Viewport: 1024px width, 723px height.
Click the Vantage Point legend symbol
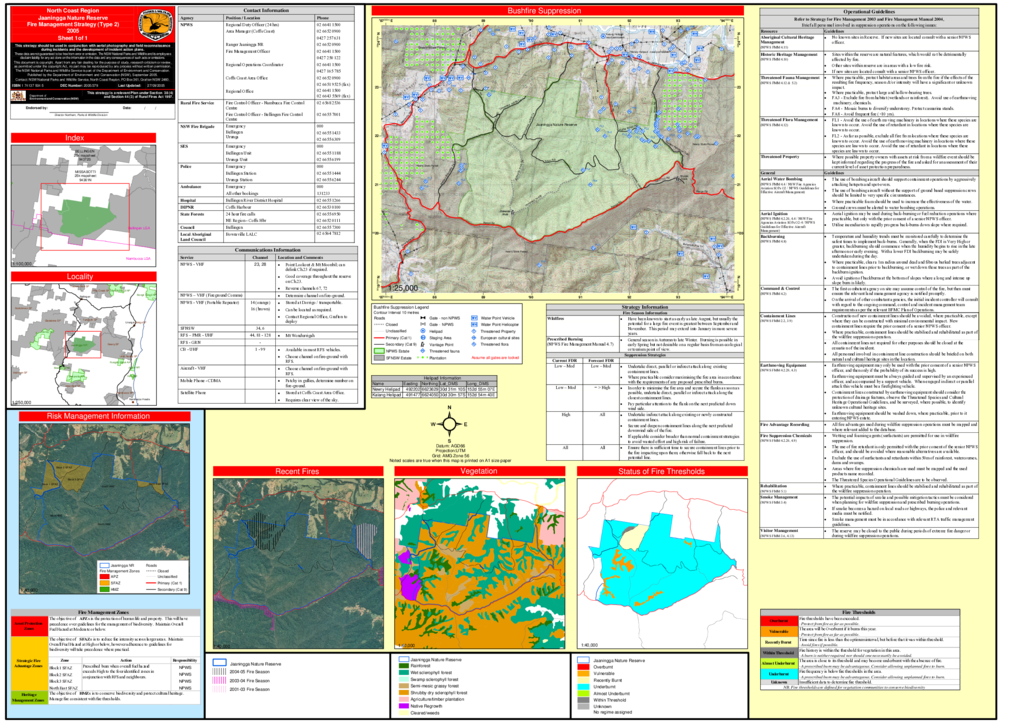pyautogui.click(x=423, y=344)
